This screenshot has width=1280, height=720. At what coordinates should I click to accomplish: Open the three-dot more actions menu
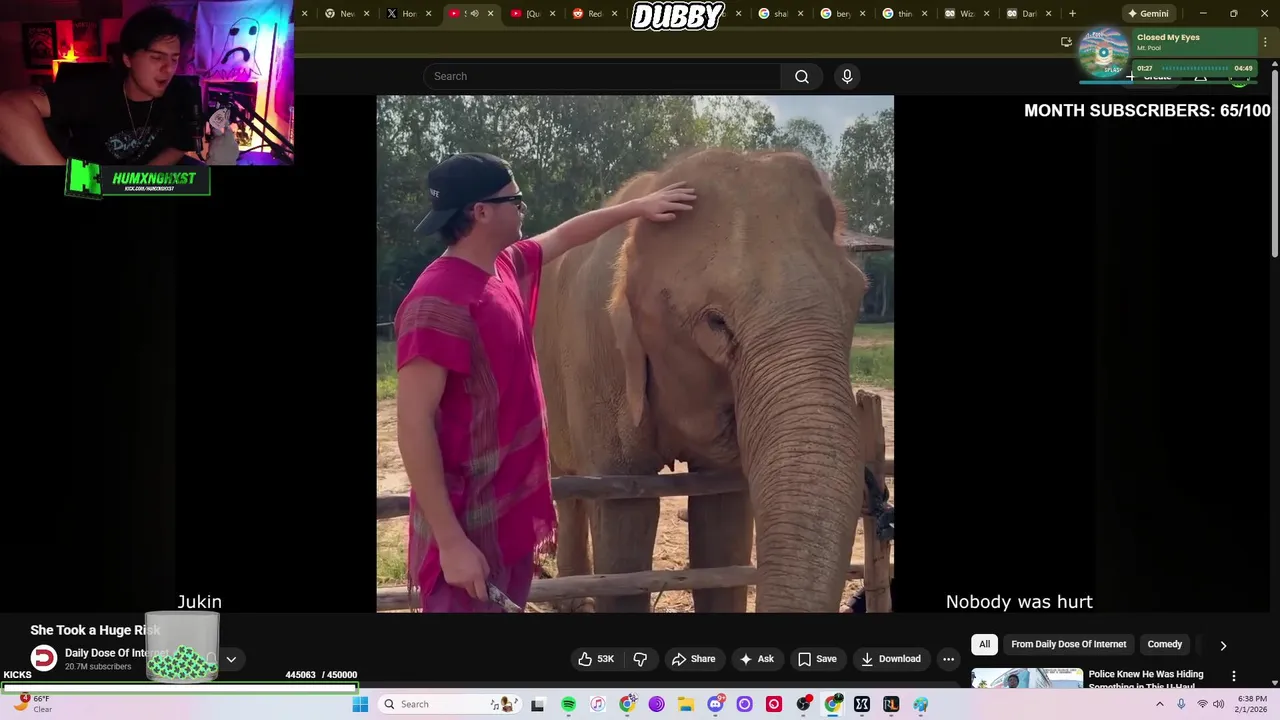(948, 659)
